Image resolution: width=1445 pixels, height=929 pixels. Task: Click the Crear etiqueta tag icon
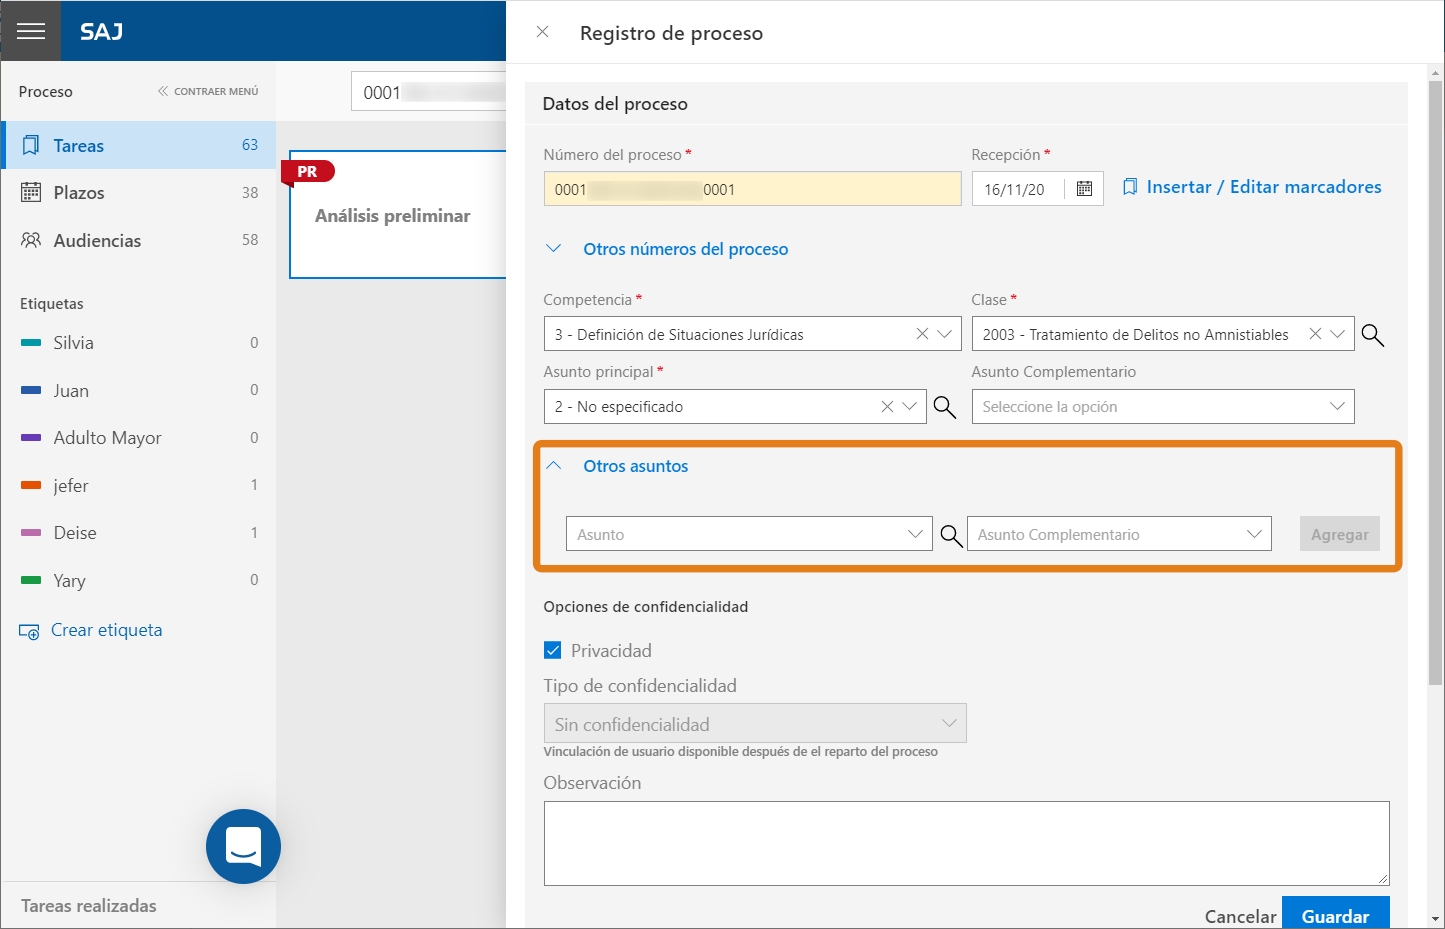tap(29, 631)
